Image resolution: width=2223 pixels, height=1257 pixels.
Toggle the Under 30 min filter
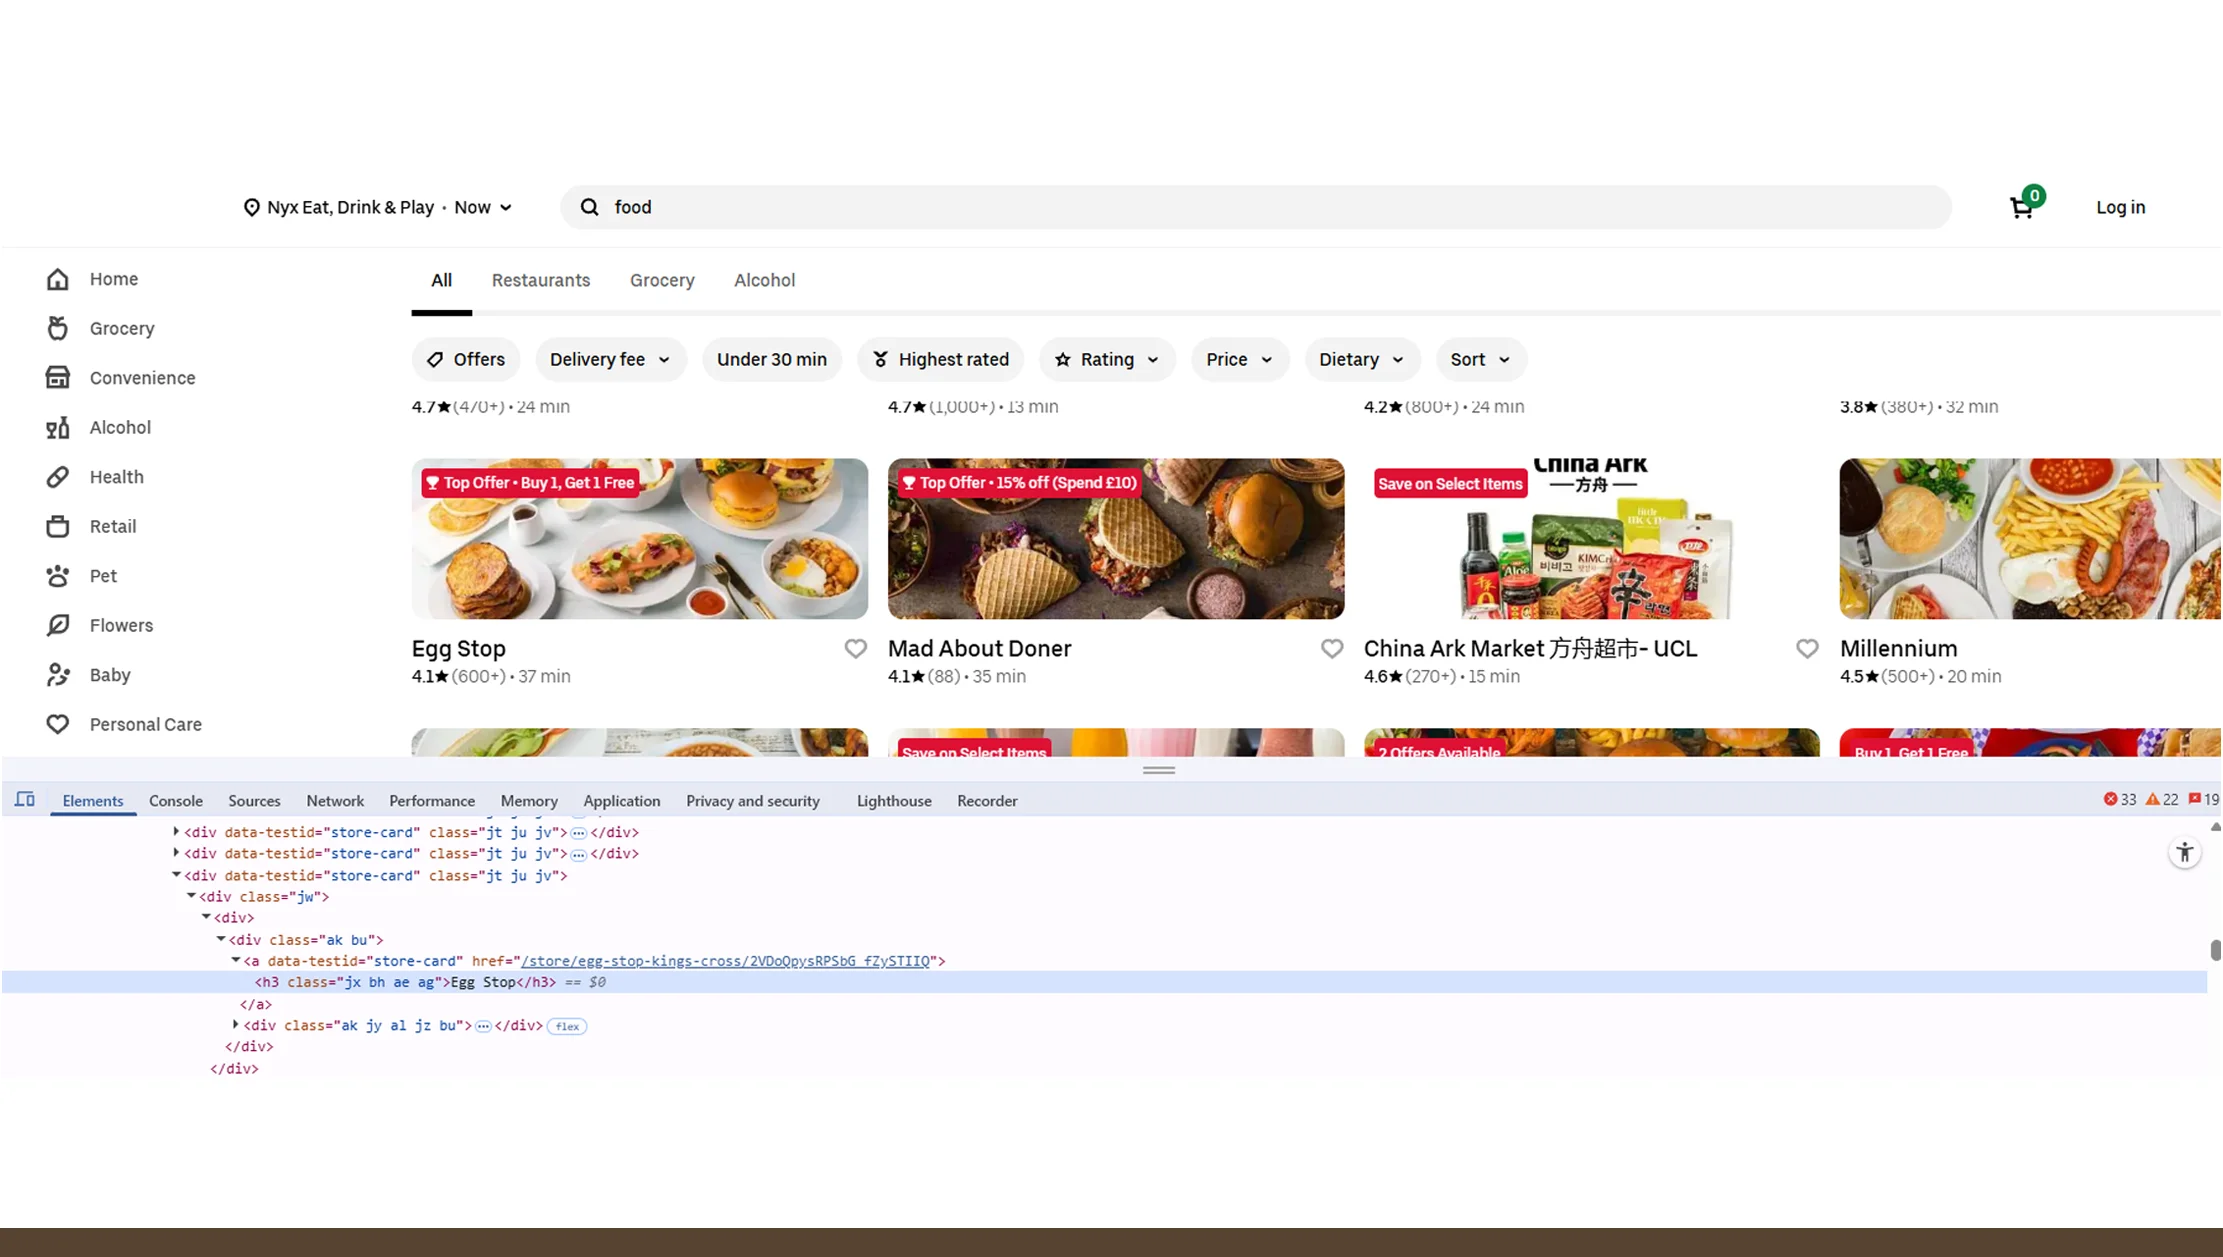tap(771, 359)
